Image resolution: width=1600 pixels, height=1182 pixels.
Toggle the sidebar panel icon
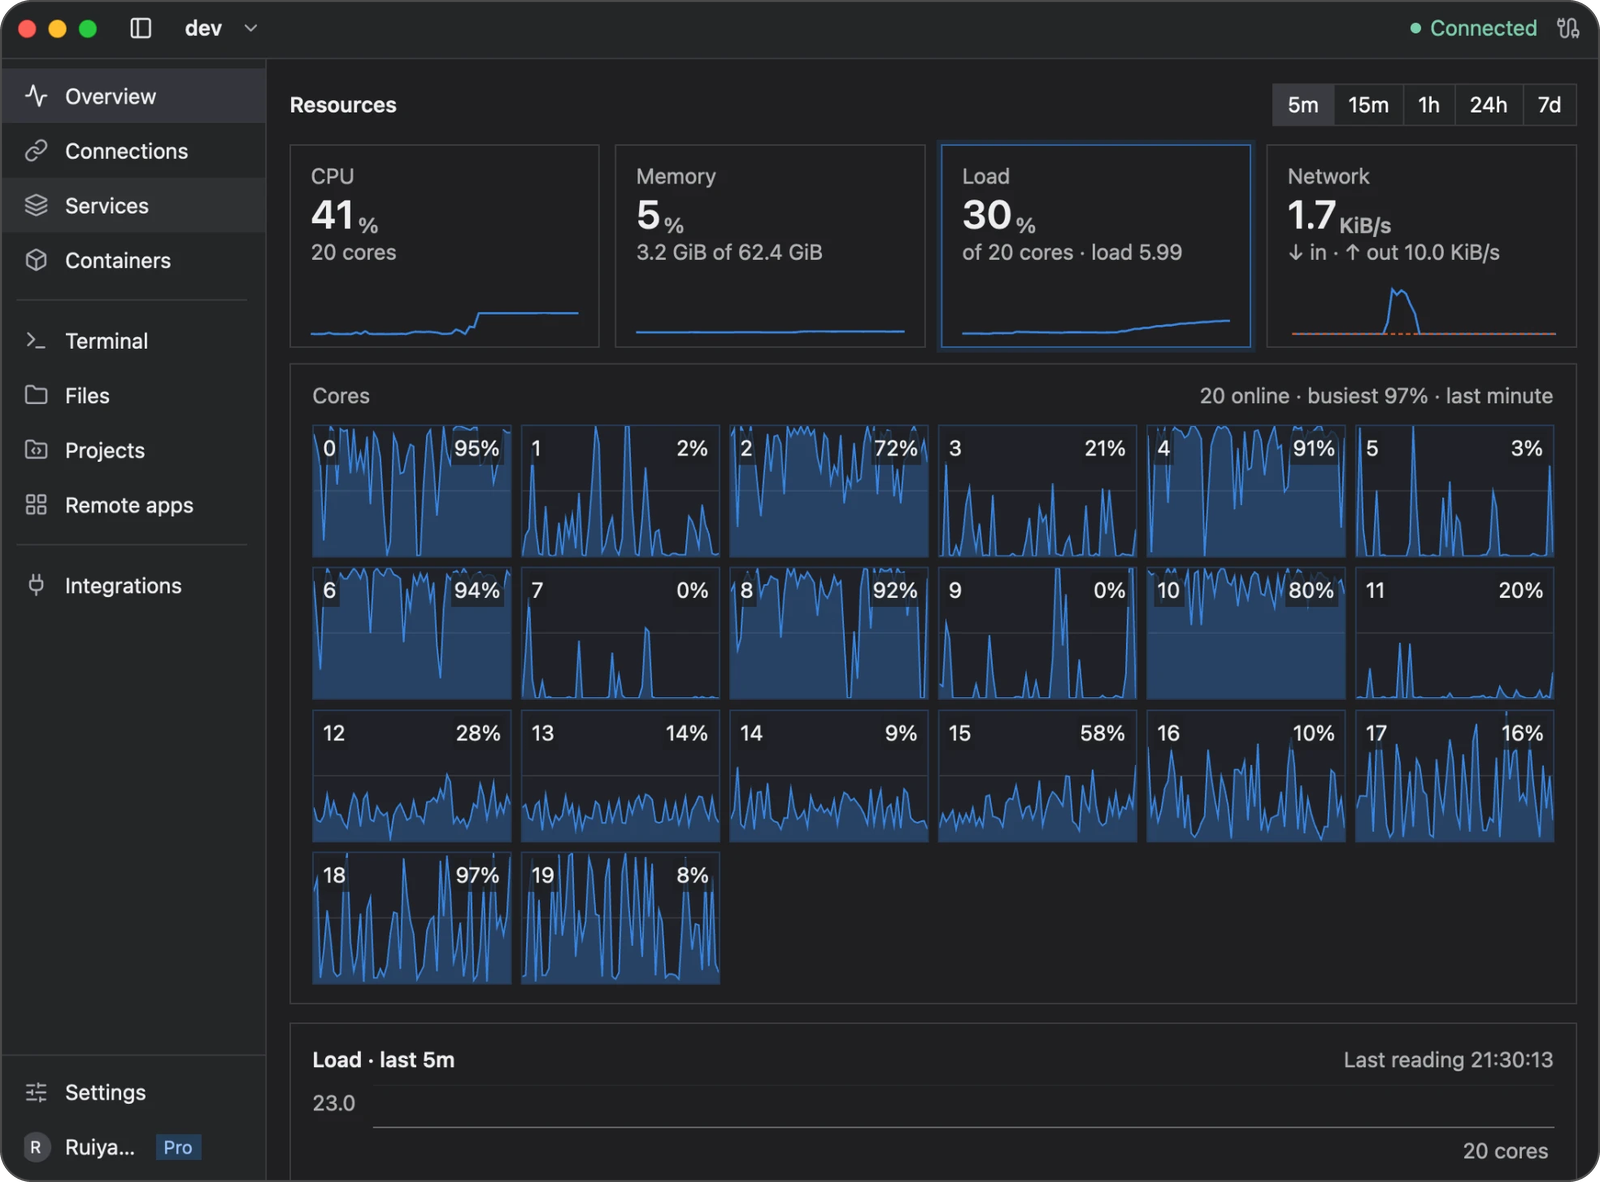click(141, 28)
